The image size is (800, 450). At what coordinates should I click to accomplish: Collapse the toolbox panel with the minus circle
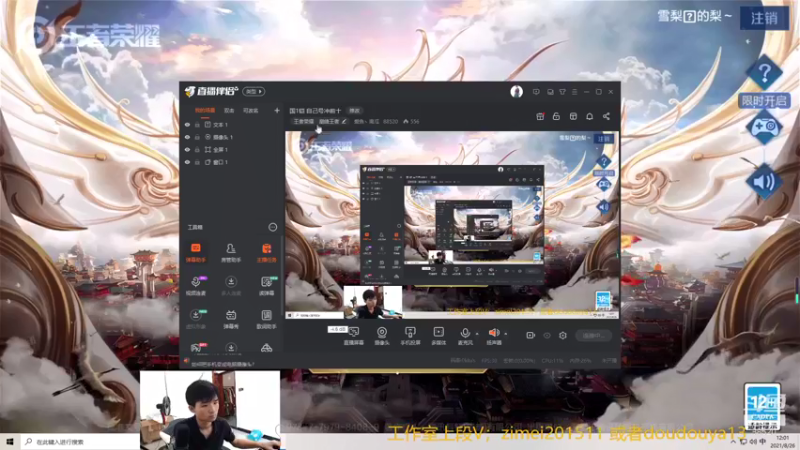coord(273,227)
